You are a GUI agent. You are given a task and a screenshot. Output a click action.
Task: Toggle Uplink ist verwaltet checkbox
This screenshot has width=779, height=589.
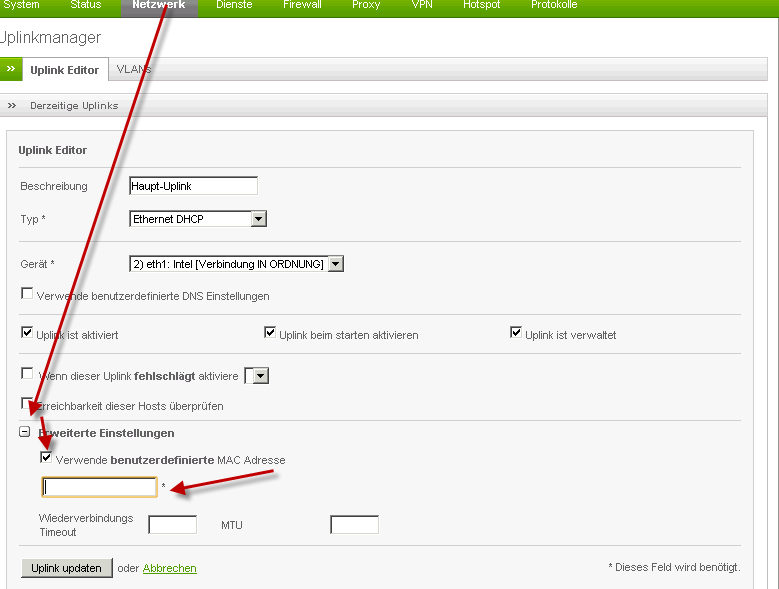[x=516, y=333]
